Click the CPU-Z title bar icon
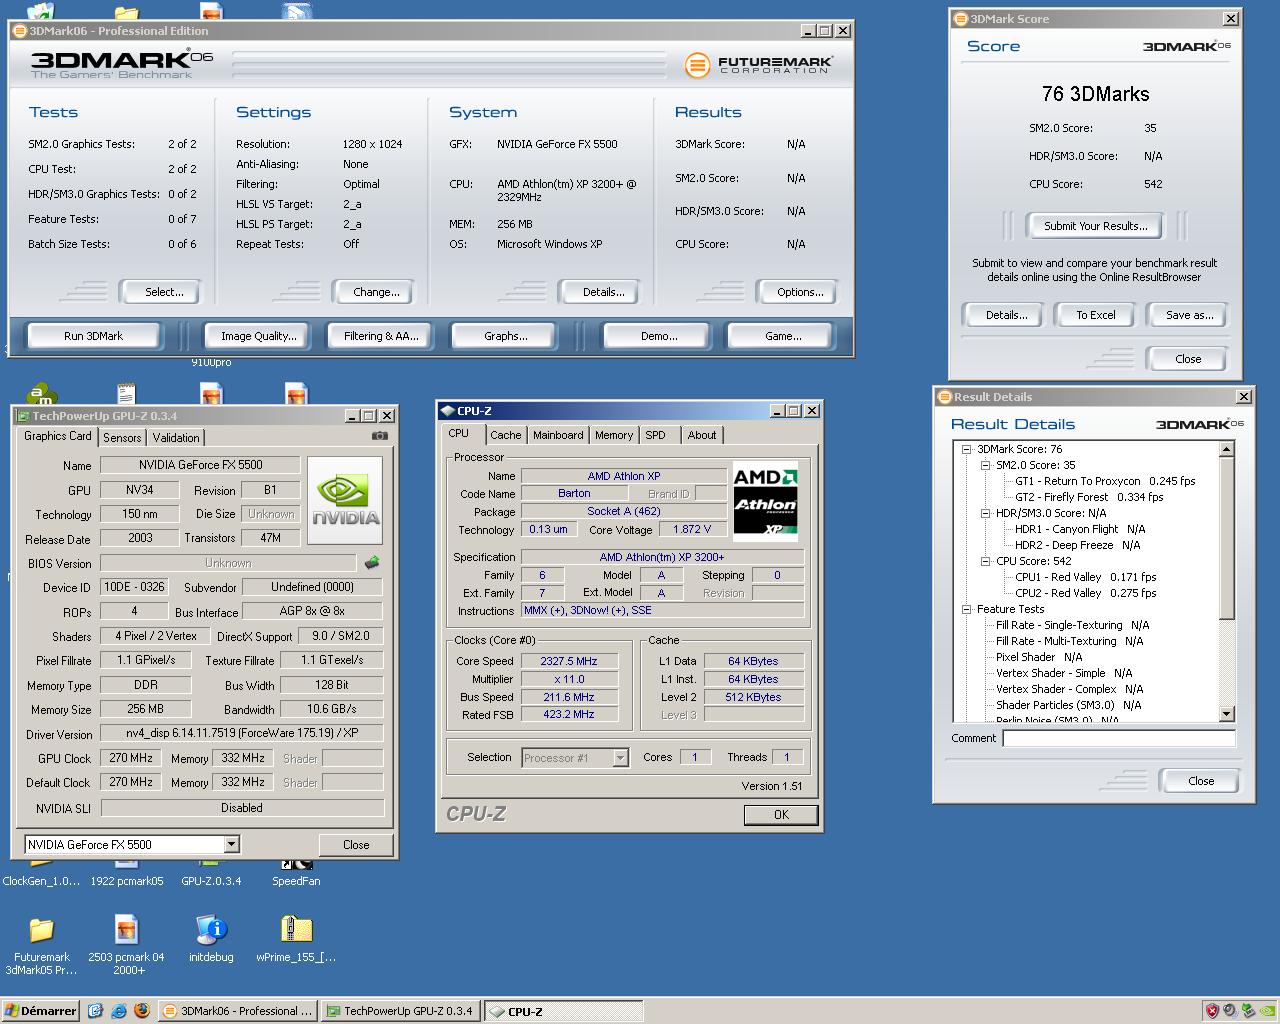The height and width of the screenshot is (1024, 1280). click(447, 411)
